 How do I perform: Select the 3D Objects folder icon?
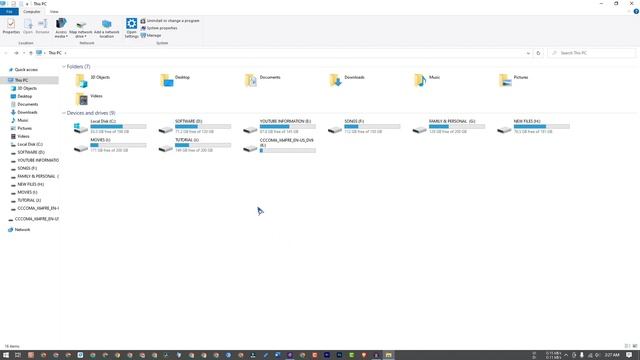[81, 81]
